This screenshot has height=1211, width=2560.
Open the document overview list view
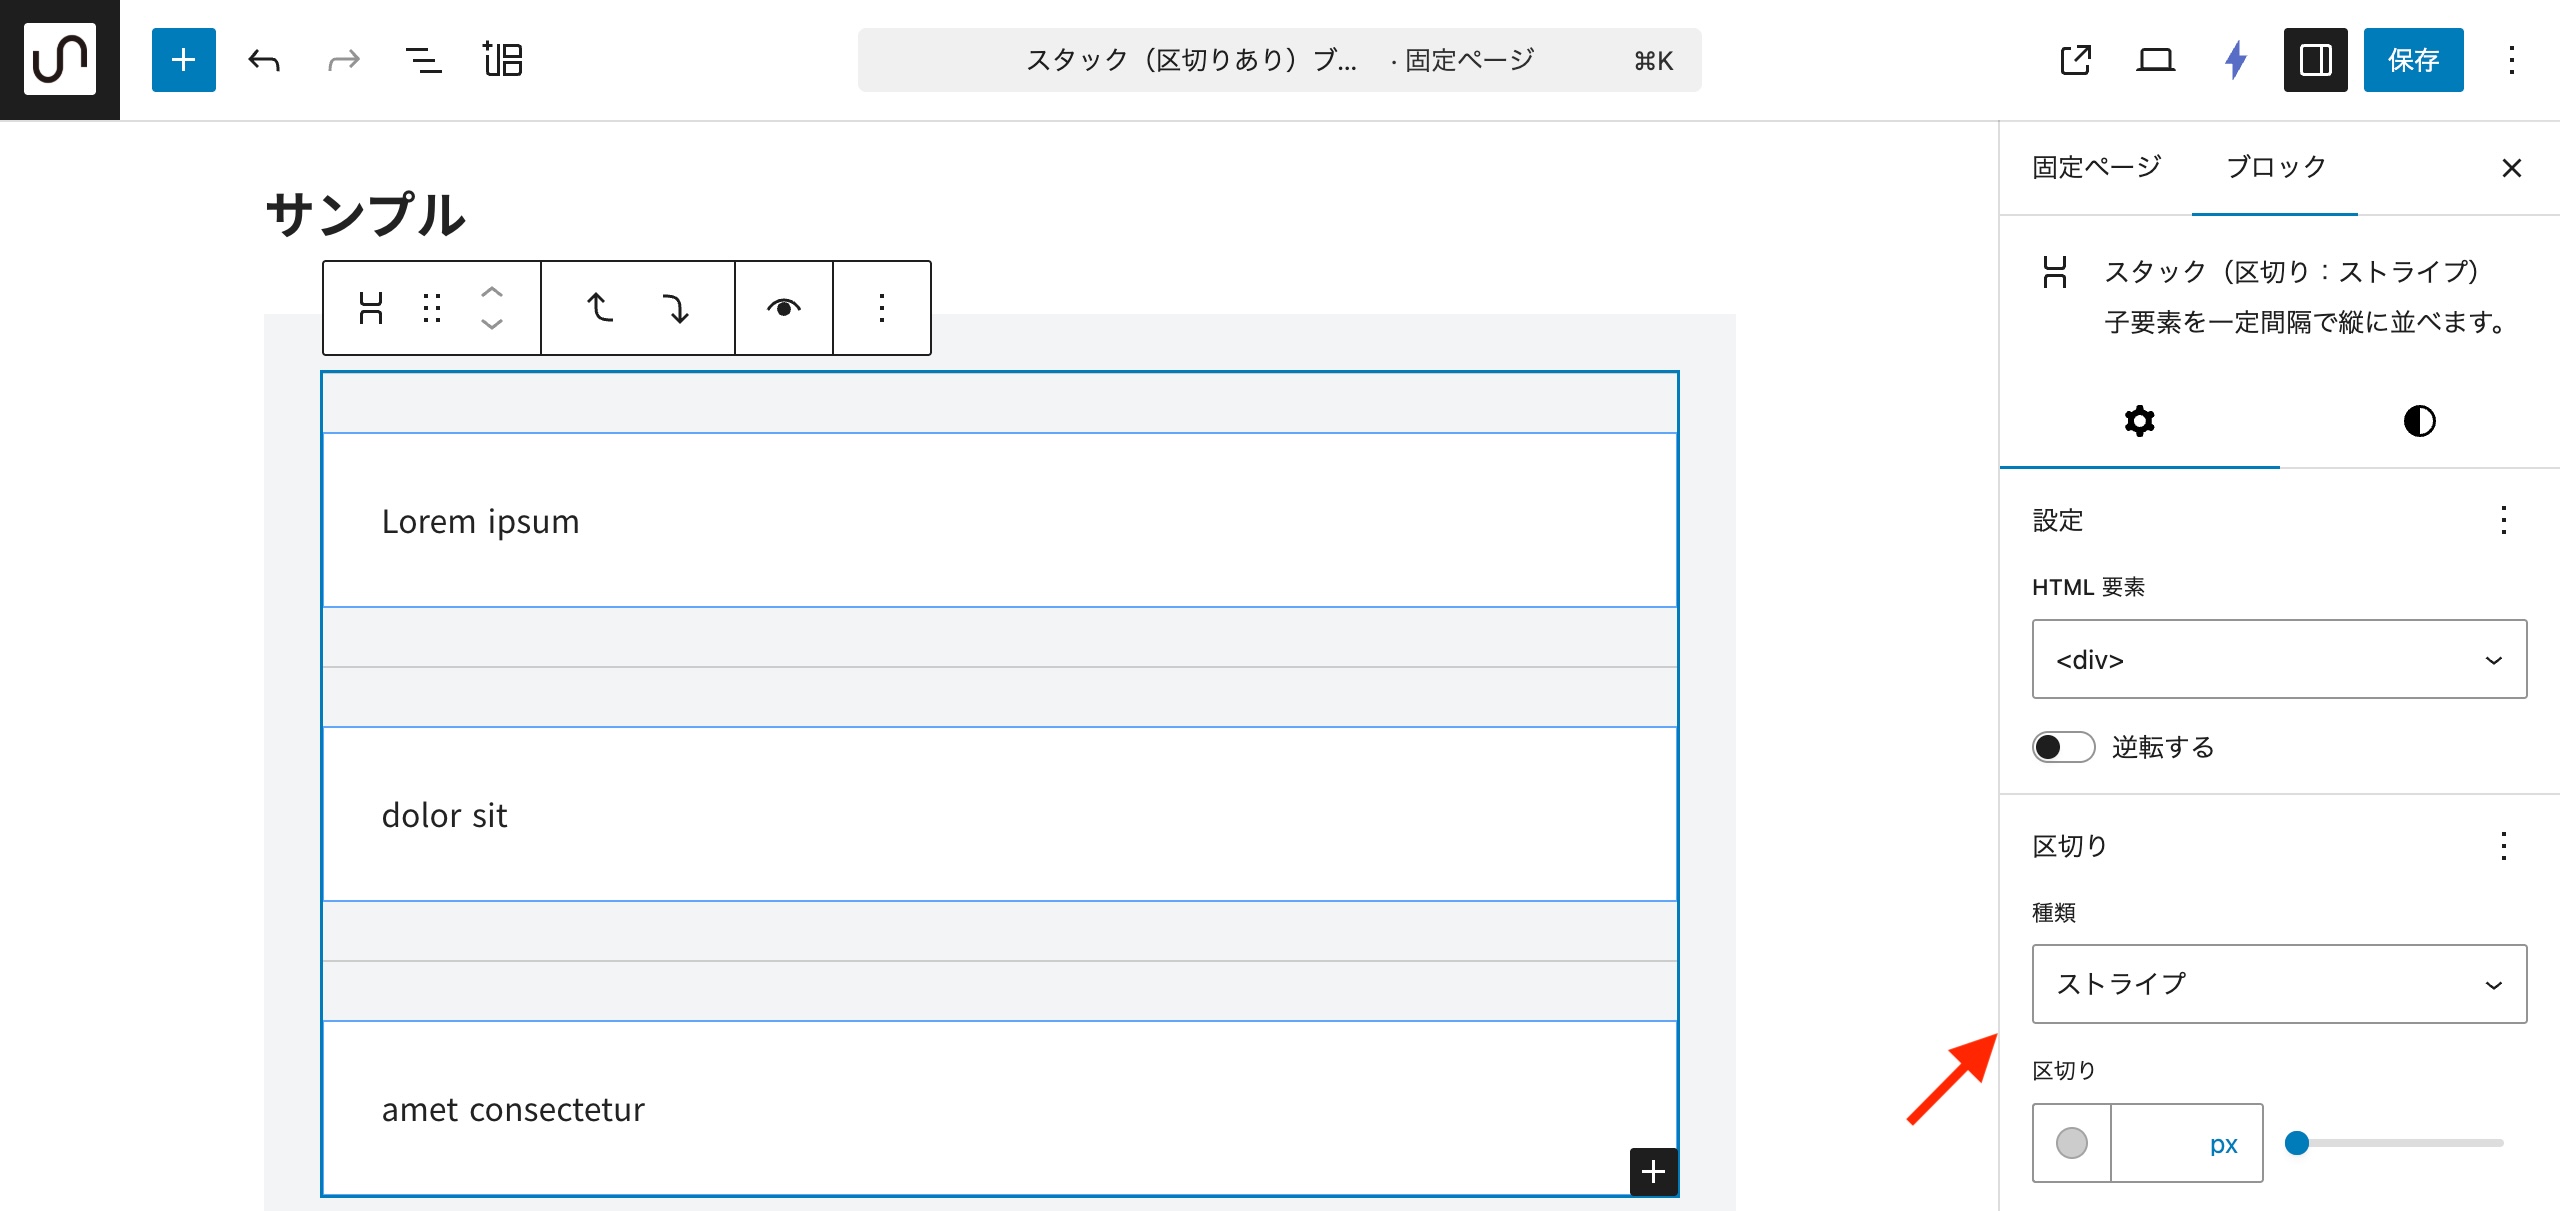(x=423, y=60)
